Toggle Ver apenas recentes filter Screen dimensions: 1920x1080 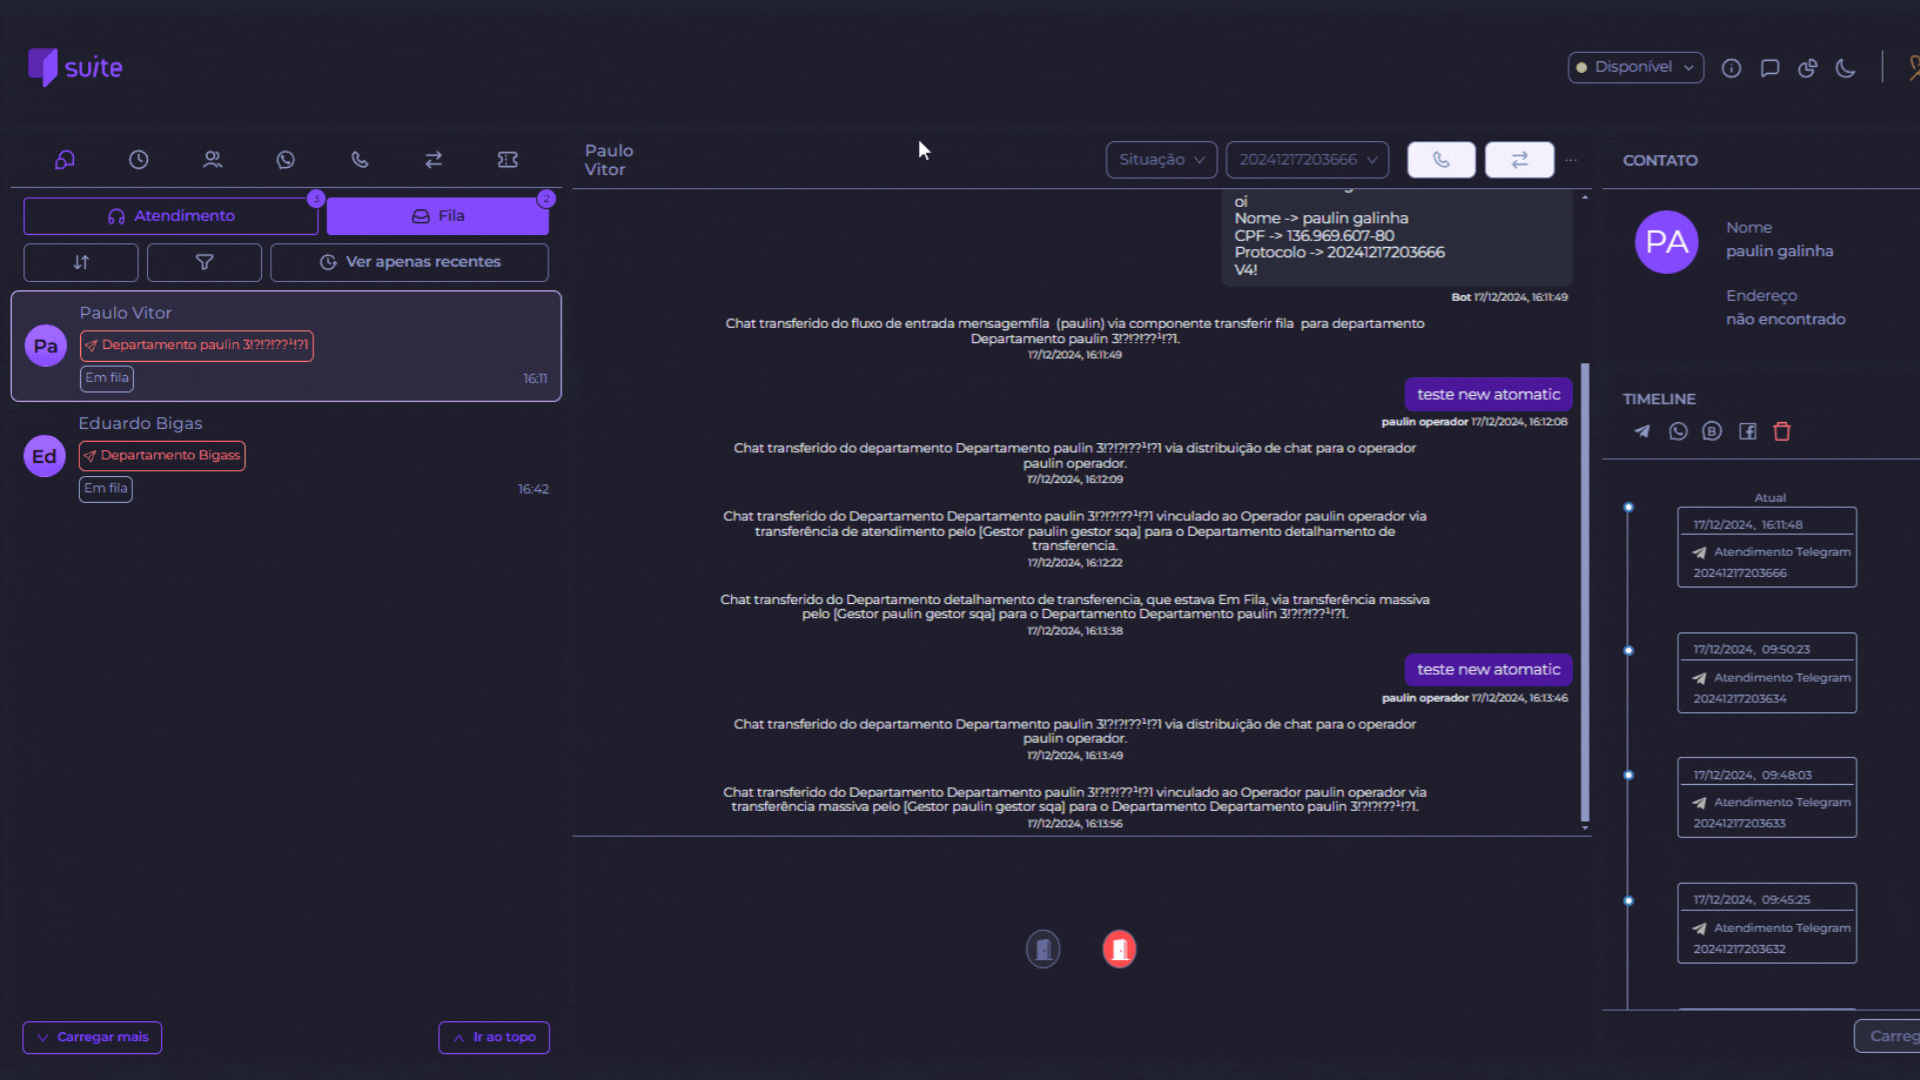click(409, 262)
